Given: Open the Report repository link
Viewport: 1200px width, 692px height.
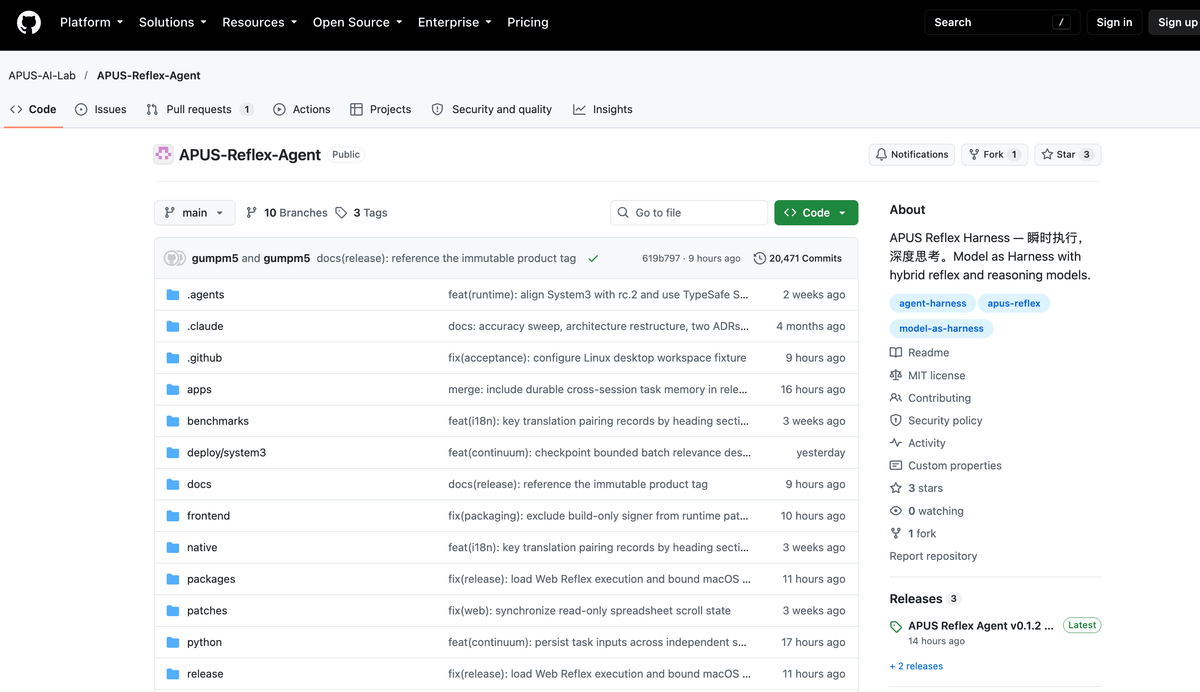Looking at the screenshot, I should 933,556.
